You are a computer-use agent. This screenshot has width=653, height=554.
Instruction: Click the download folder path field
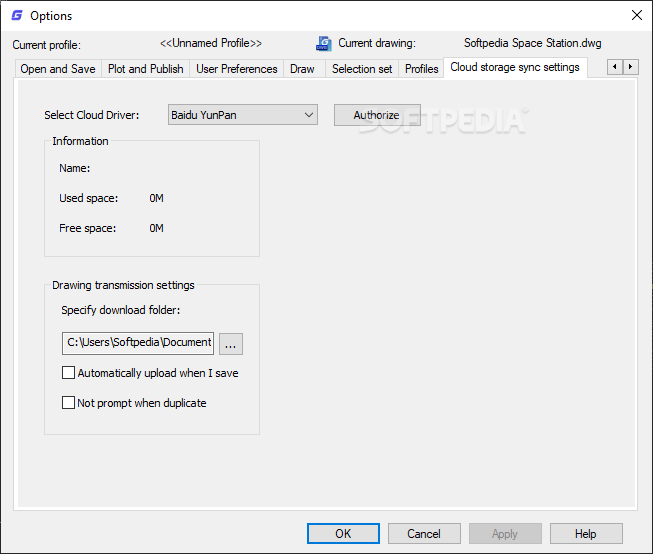[x=138, y=343]
